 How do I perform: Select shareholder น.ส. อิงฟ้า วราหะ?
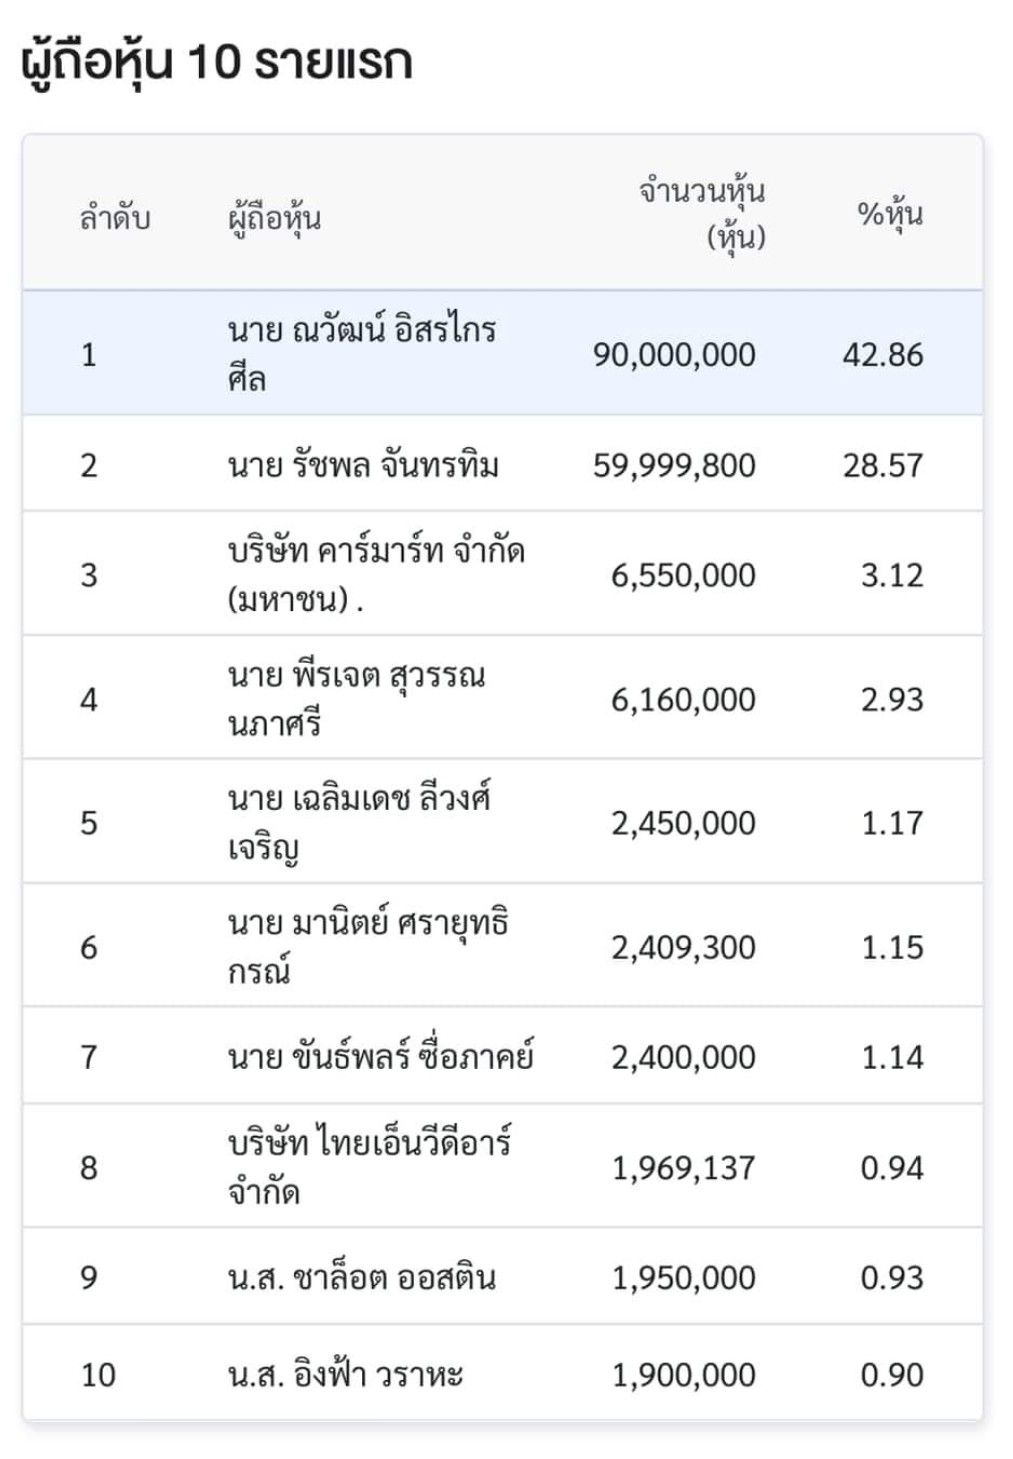coord(502,1373)
